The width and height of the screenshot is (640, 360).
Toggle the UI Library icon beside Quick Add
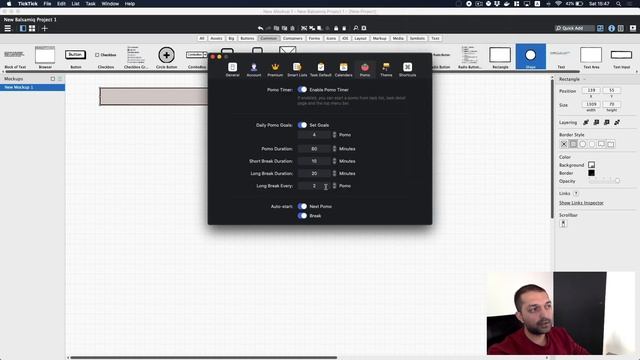tap(600, 28)
